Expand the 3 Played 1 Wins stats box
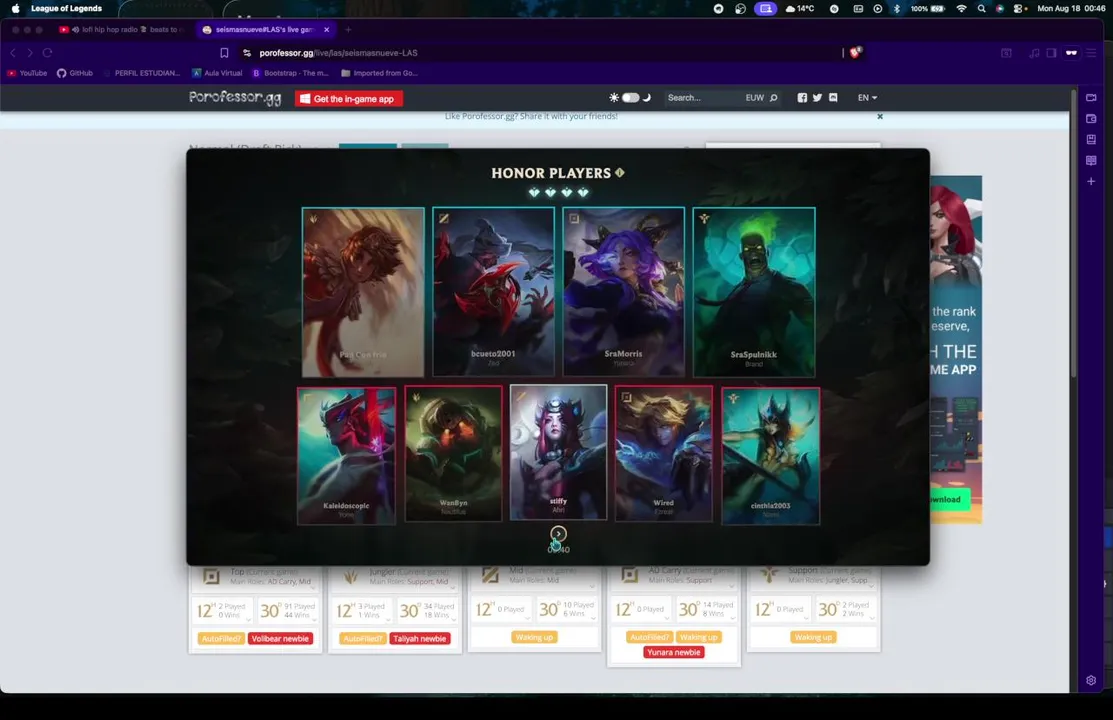 click(363, 611)
